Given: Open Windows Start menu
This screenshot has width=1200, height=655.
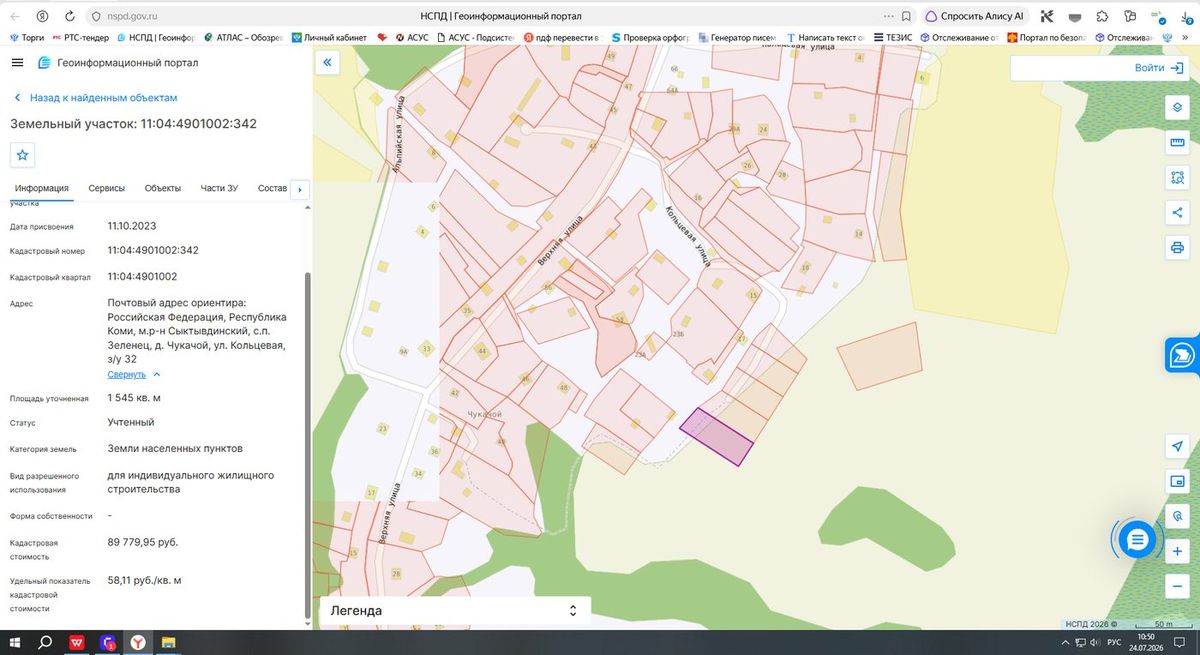Looking at the screenshot, I should coord(14,642).
